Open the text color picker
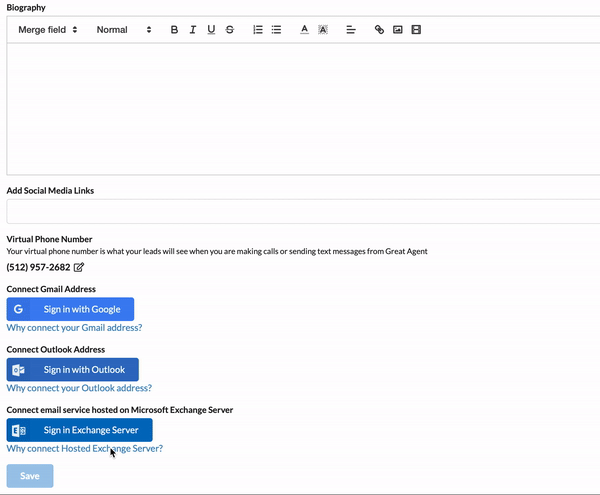The width and height of the screenshot is (600, 495). 305,30
